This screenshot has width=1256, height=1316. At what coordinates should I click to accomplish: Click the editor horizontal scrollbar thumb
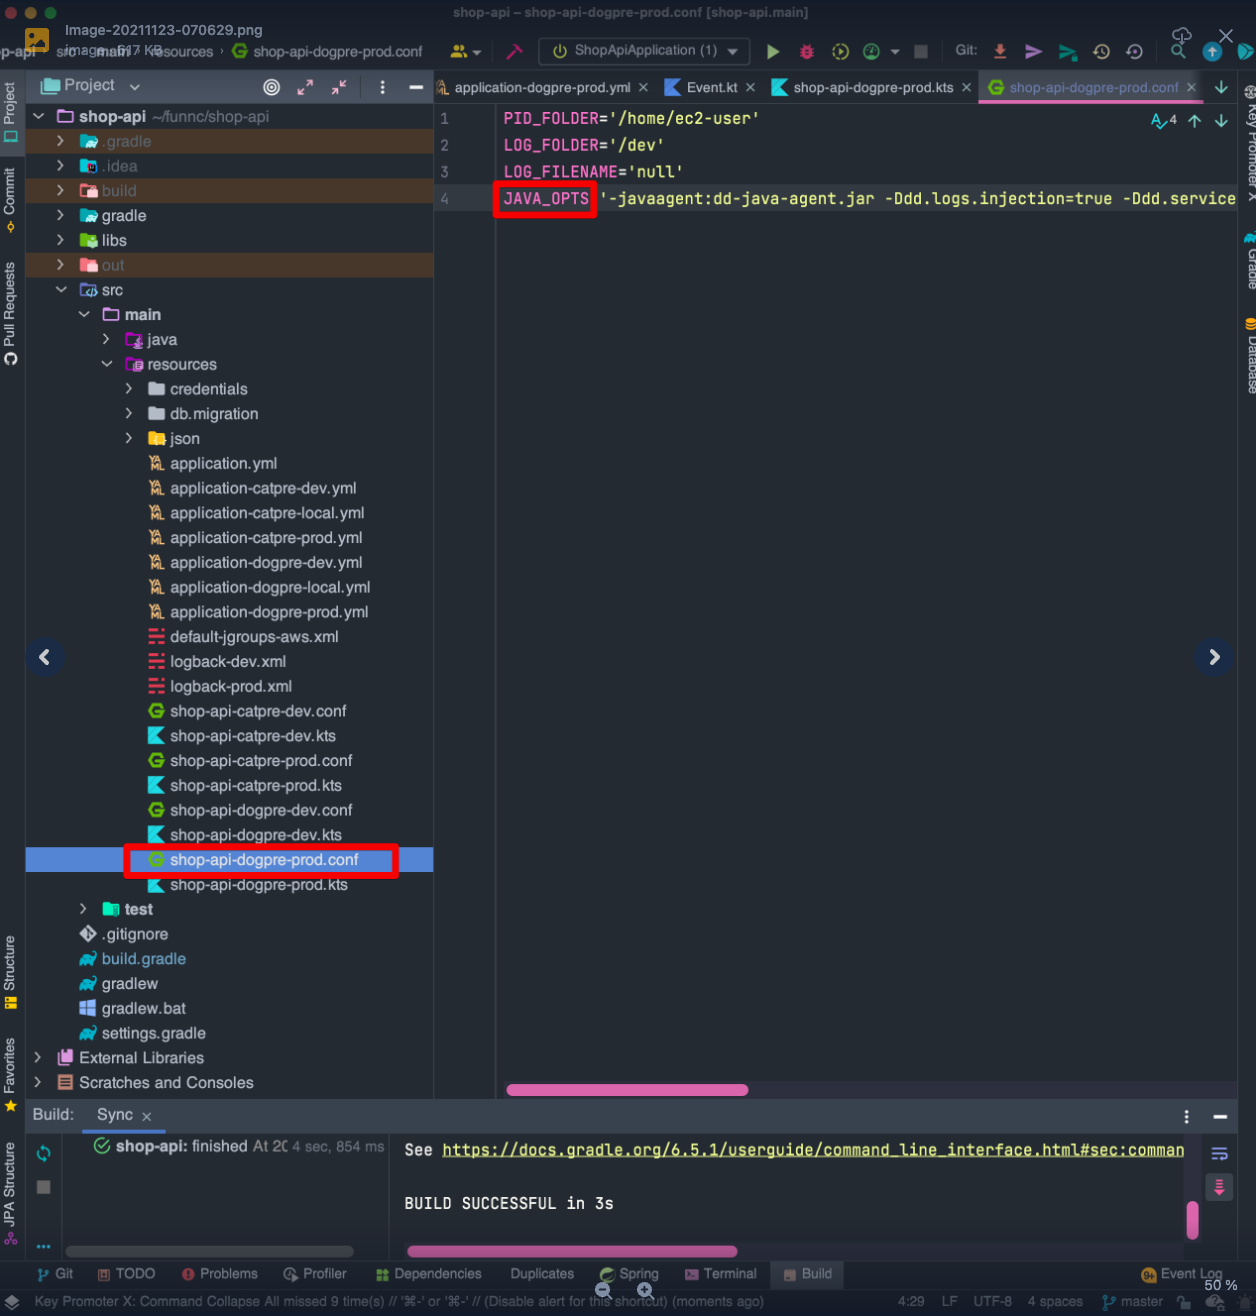point(627,1090)
